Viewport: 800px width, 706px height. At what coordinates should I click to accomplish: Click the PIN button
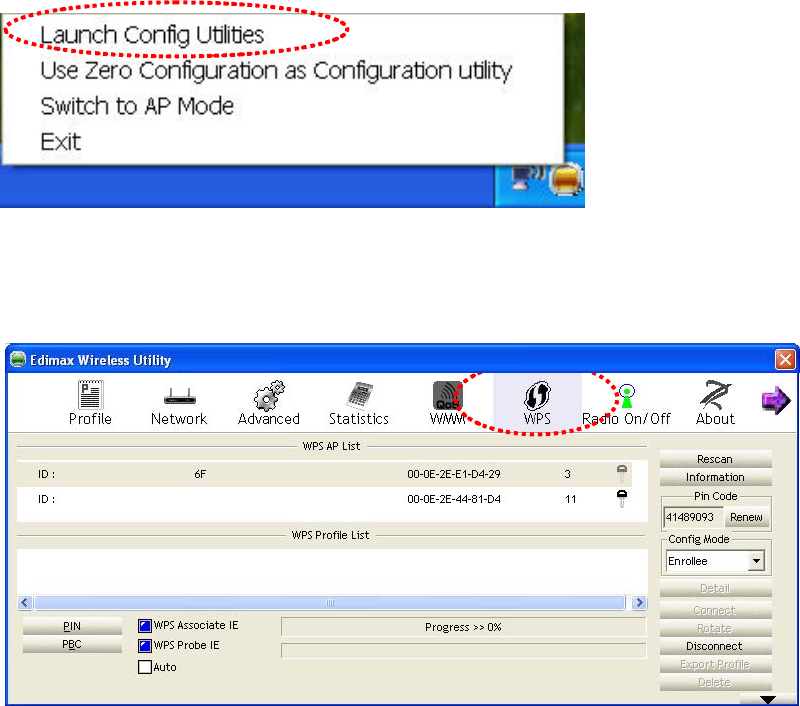(x=72, y=626)
